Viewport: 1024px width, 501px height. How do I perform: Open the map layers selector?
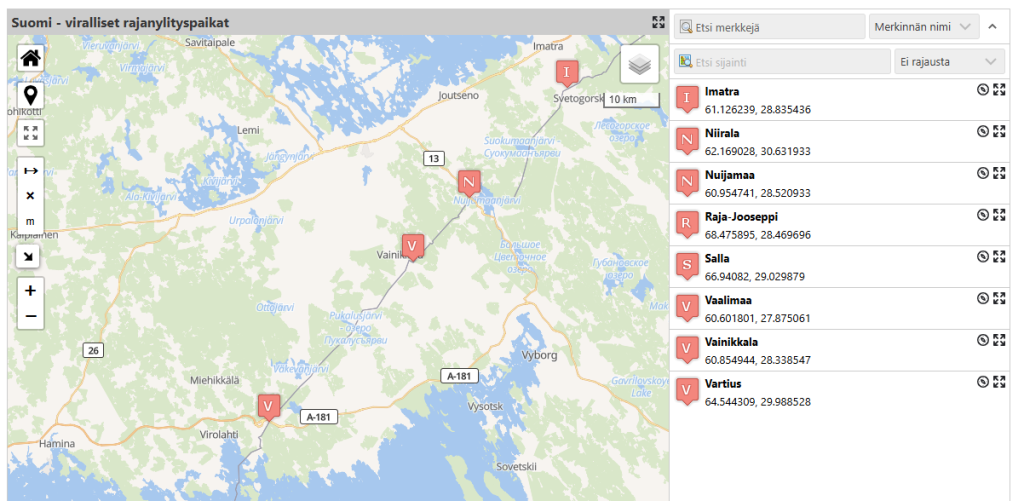[639, 64]
